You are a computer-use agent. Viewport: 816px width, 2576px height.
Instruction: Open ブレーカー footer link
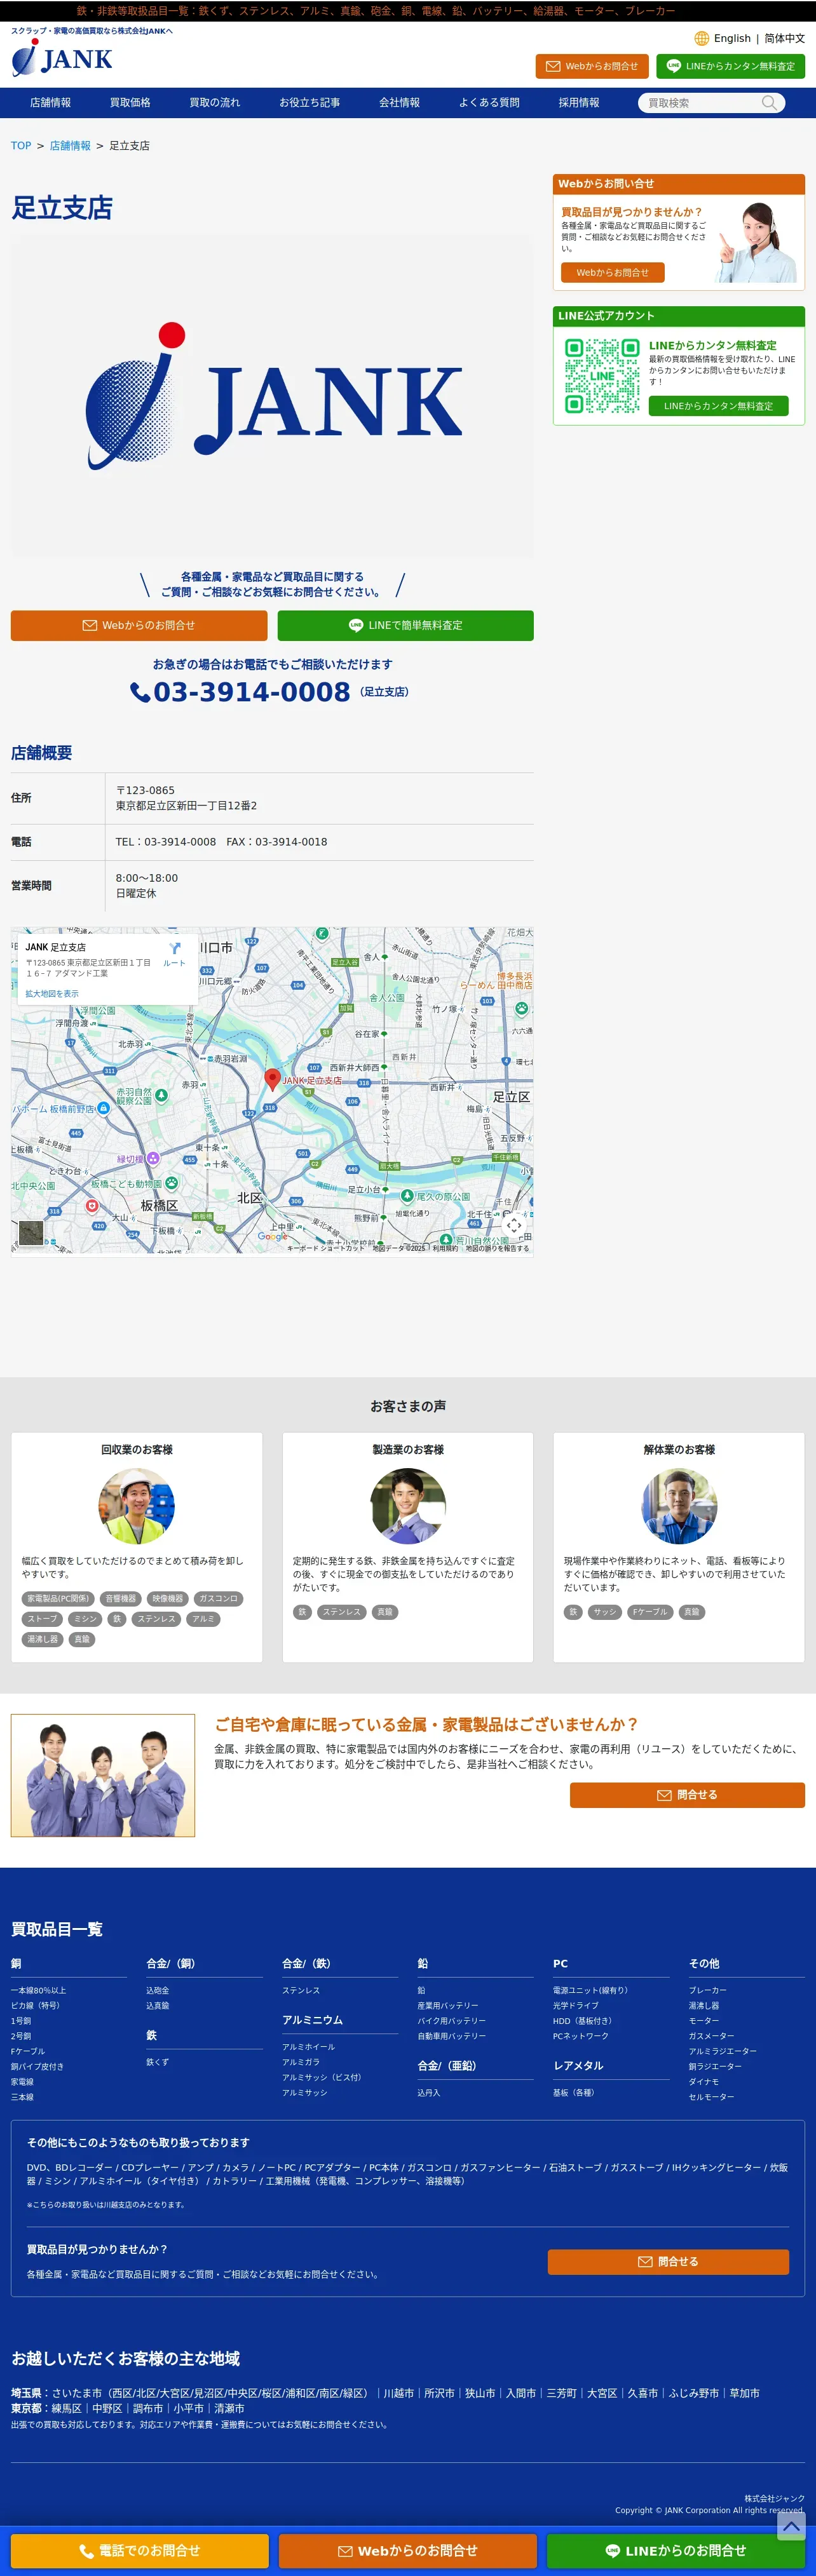(708, 1990)
